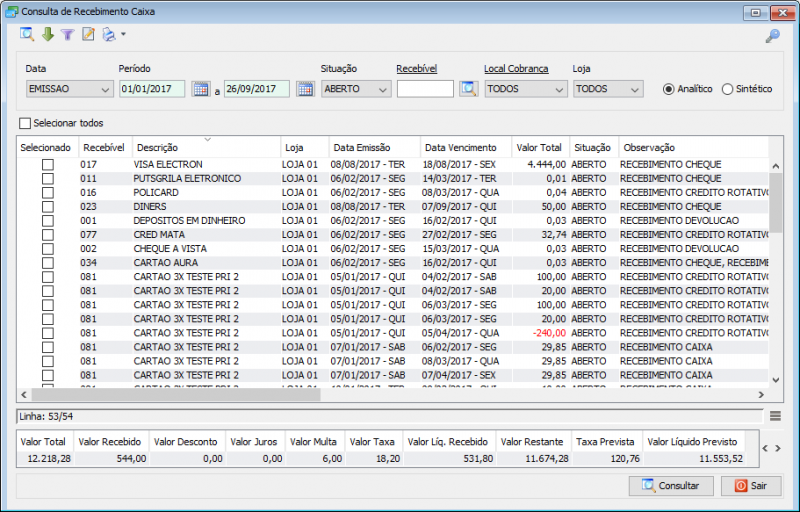
Task: Click the RECEBIMENTO CHEQUE, RECEBIME observation cell
Action: pyautogui.click(x=694, y=263)
